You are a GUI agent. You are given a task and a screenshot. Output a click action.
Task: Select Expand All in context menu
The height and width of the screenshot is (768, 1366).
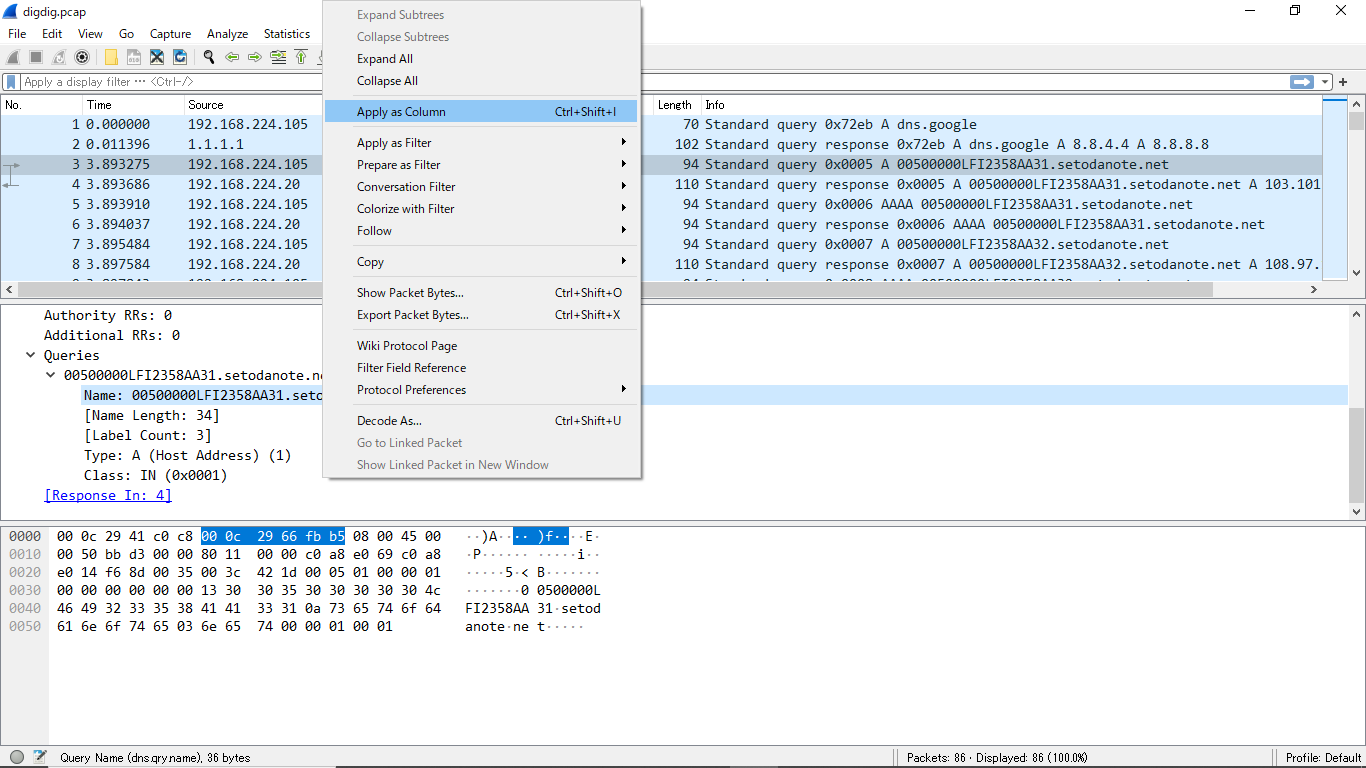point(482,59)
